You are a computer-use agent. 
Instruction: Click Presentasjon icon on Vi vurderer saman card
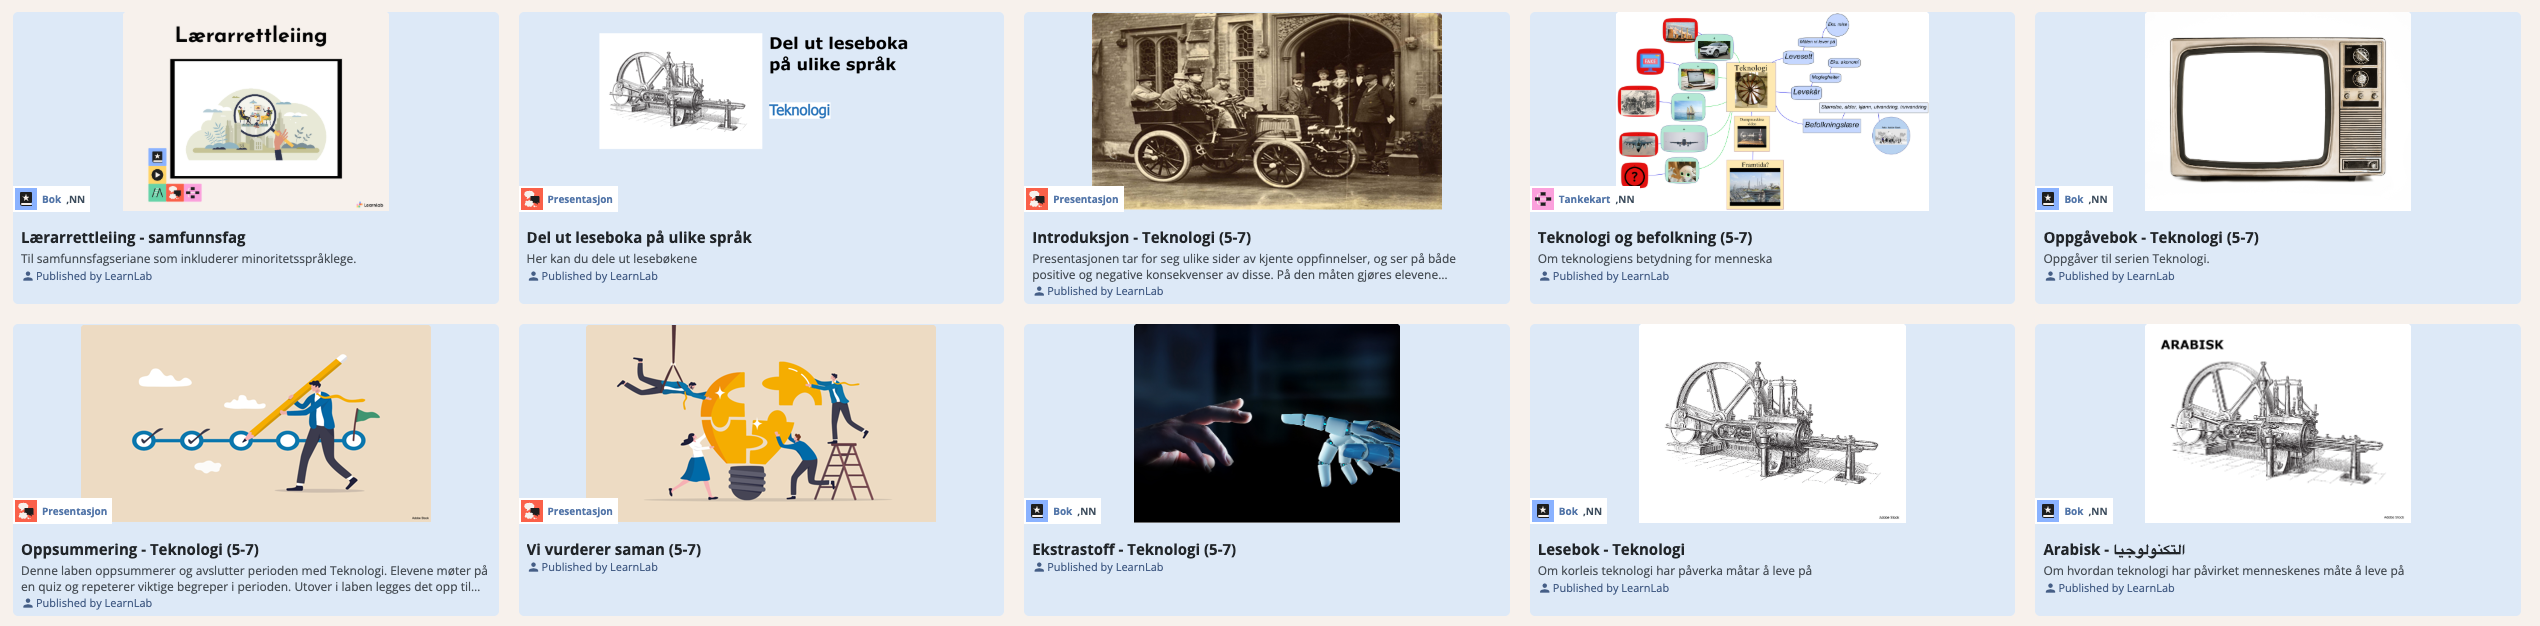(x=532, y=511)
